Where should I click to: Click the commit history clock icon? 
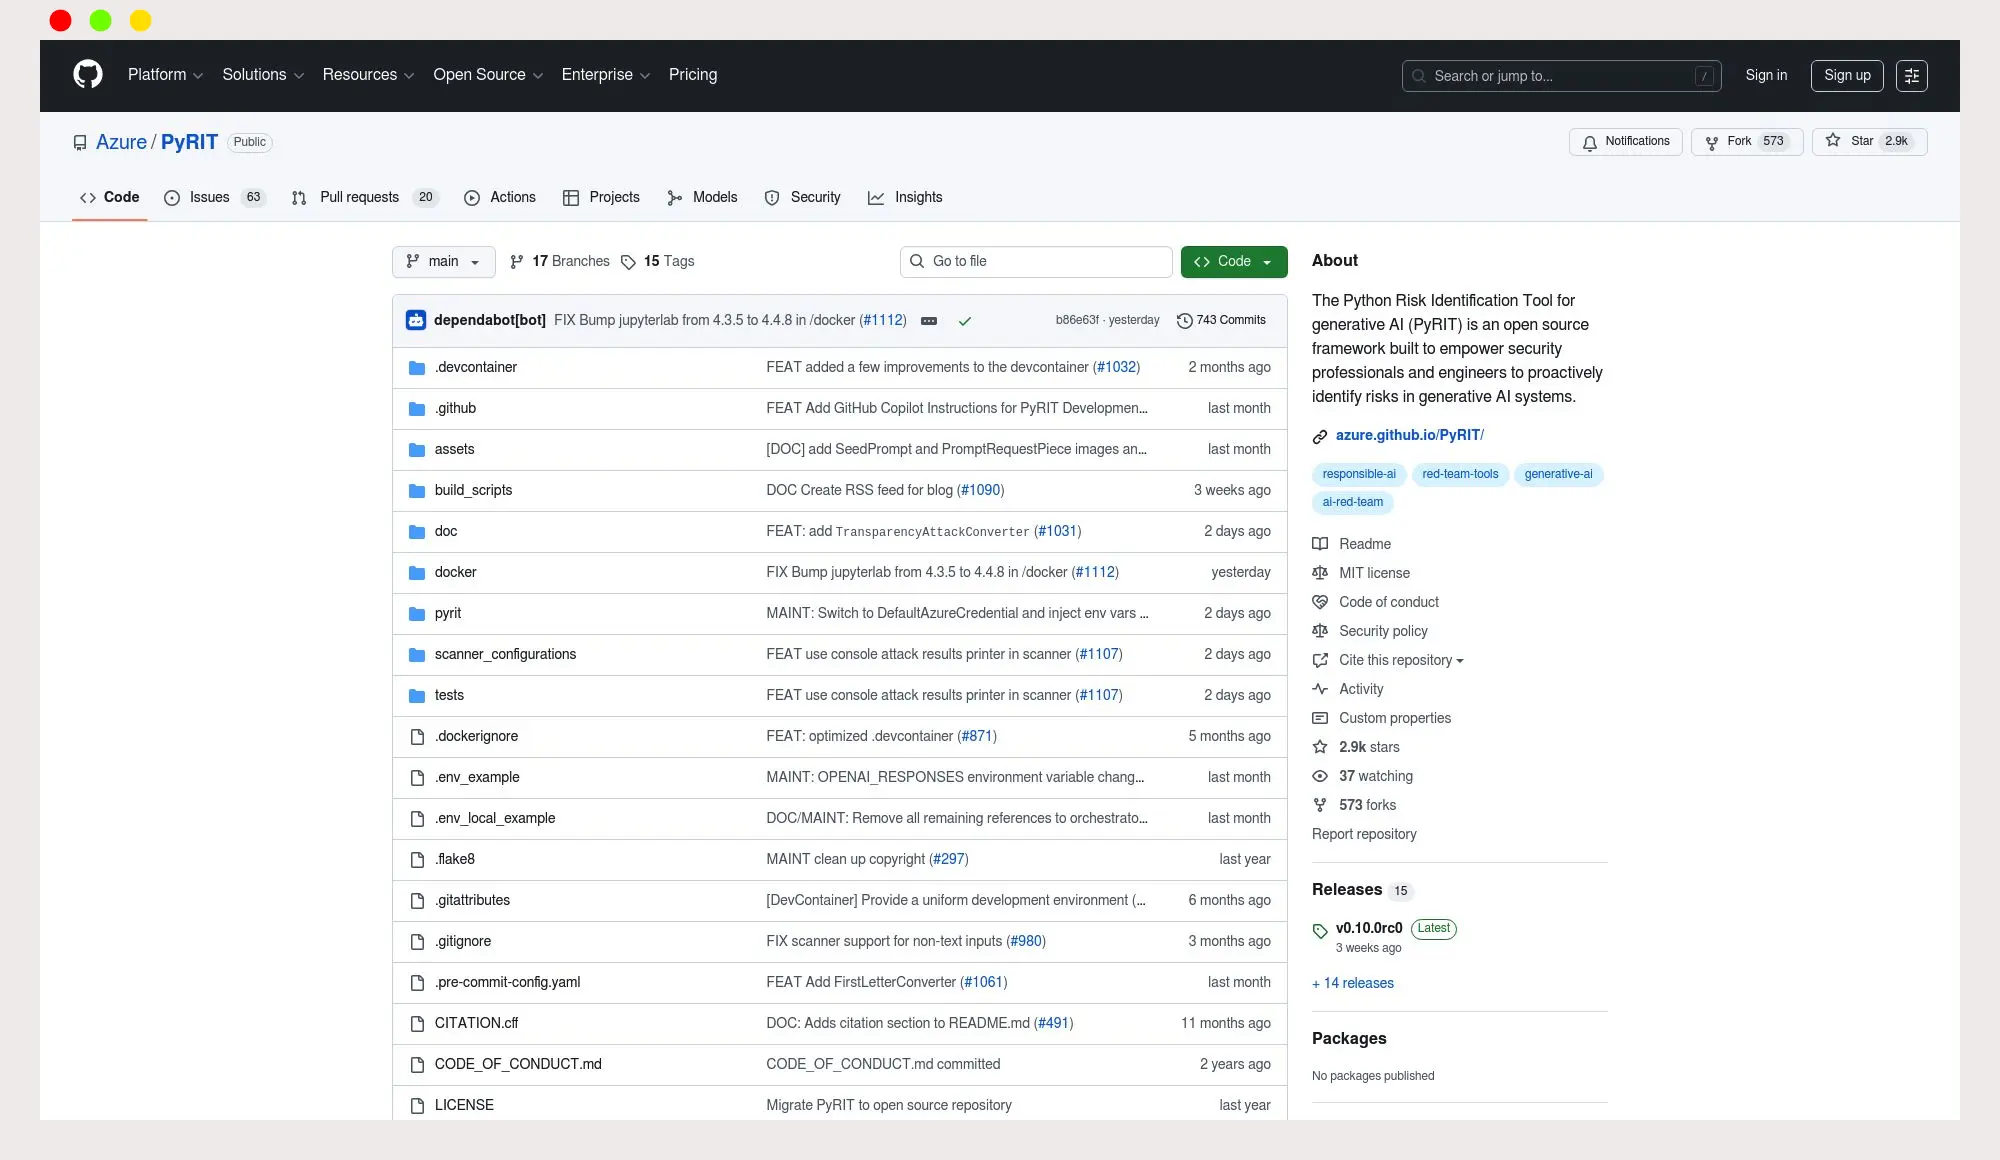[1184, 321]
